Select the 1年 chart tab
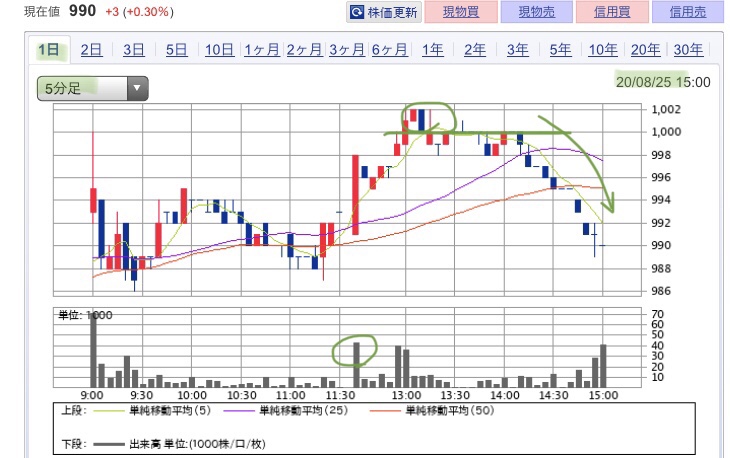This screenshot has width=730, height=458. click(432, 50)
